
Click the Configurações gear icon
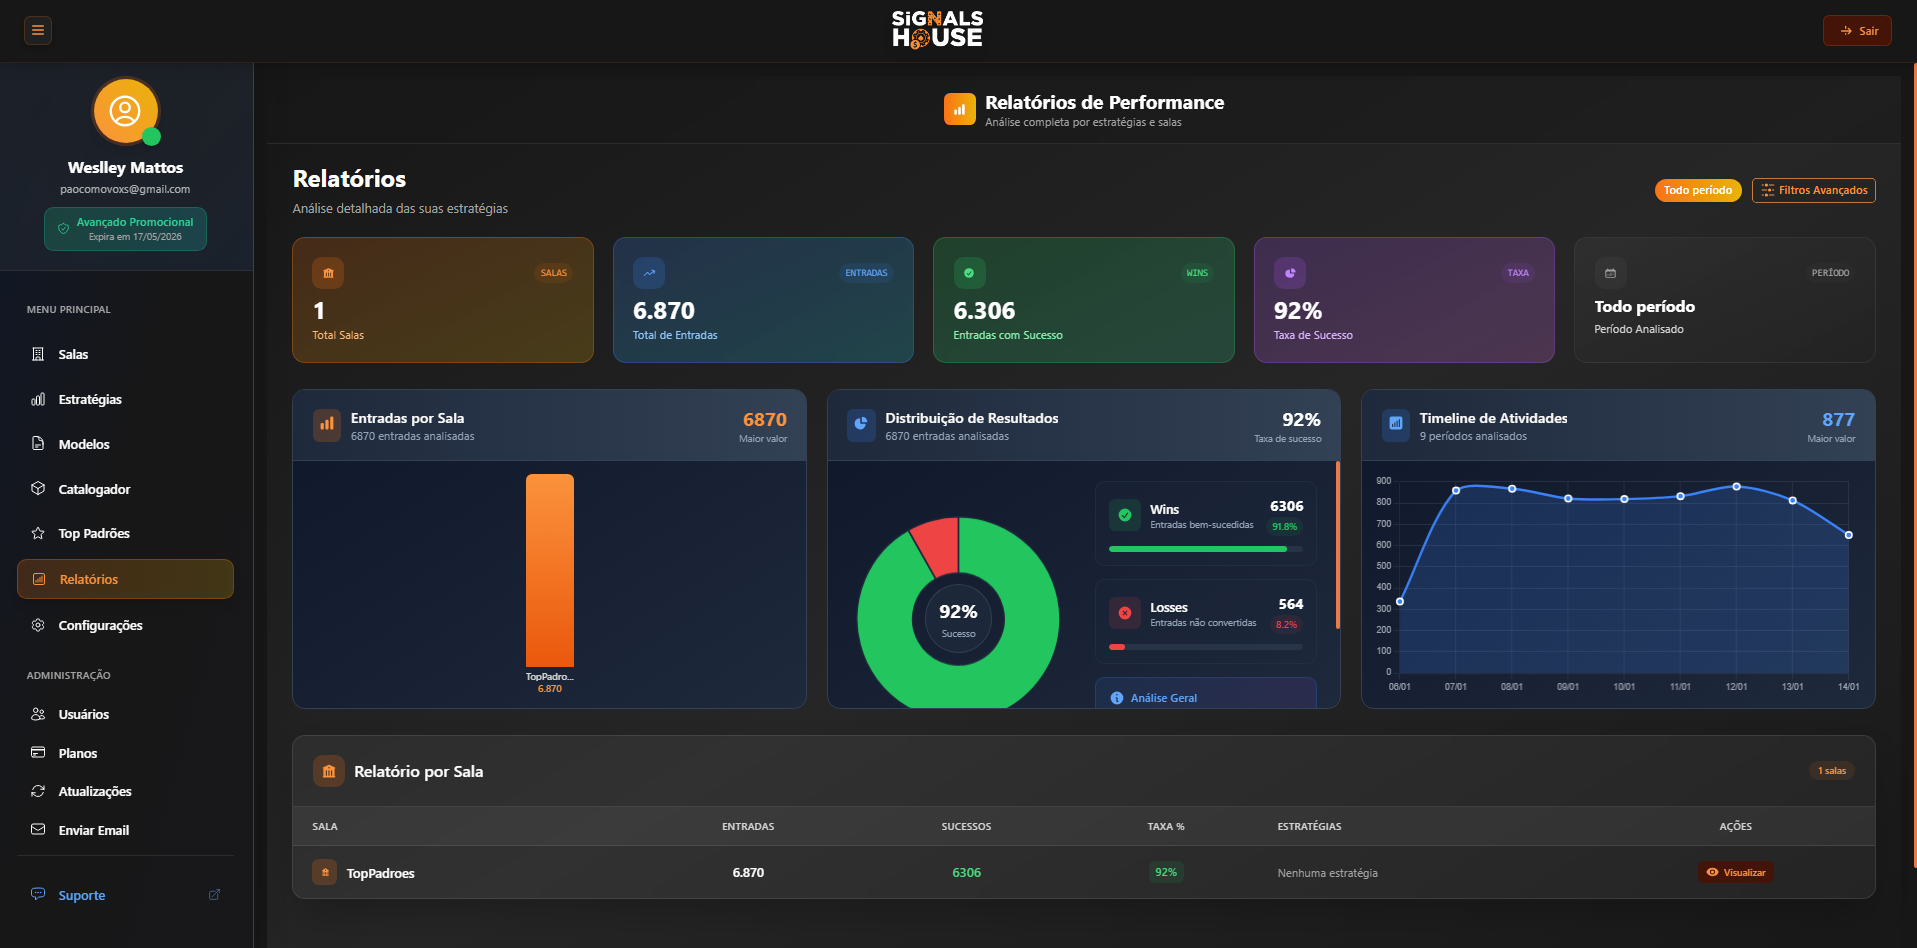38,625
